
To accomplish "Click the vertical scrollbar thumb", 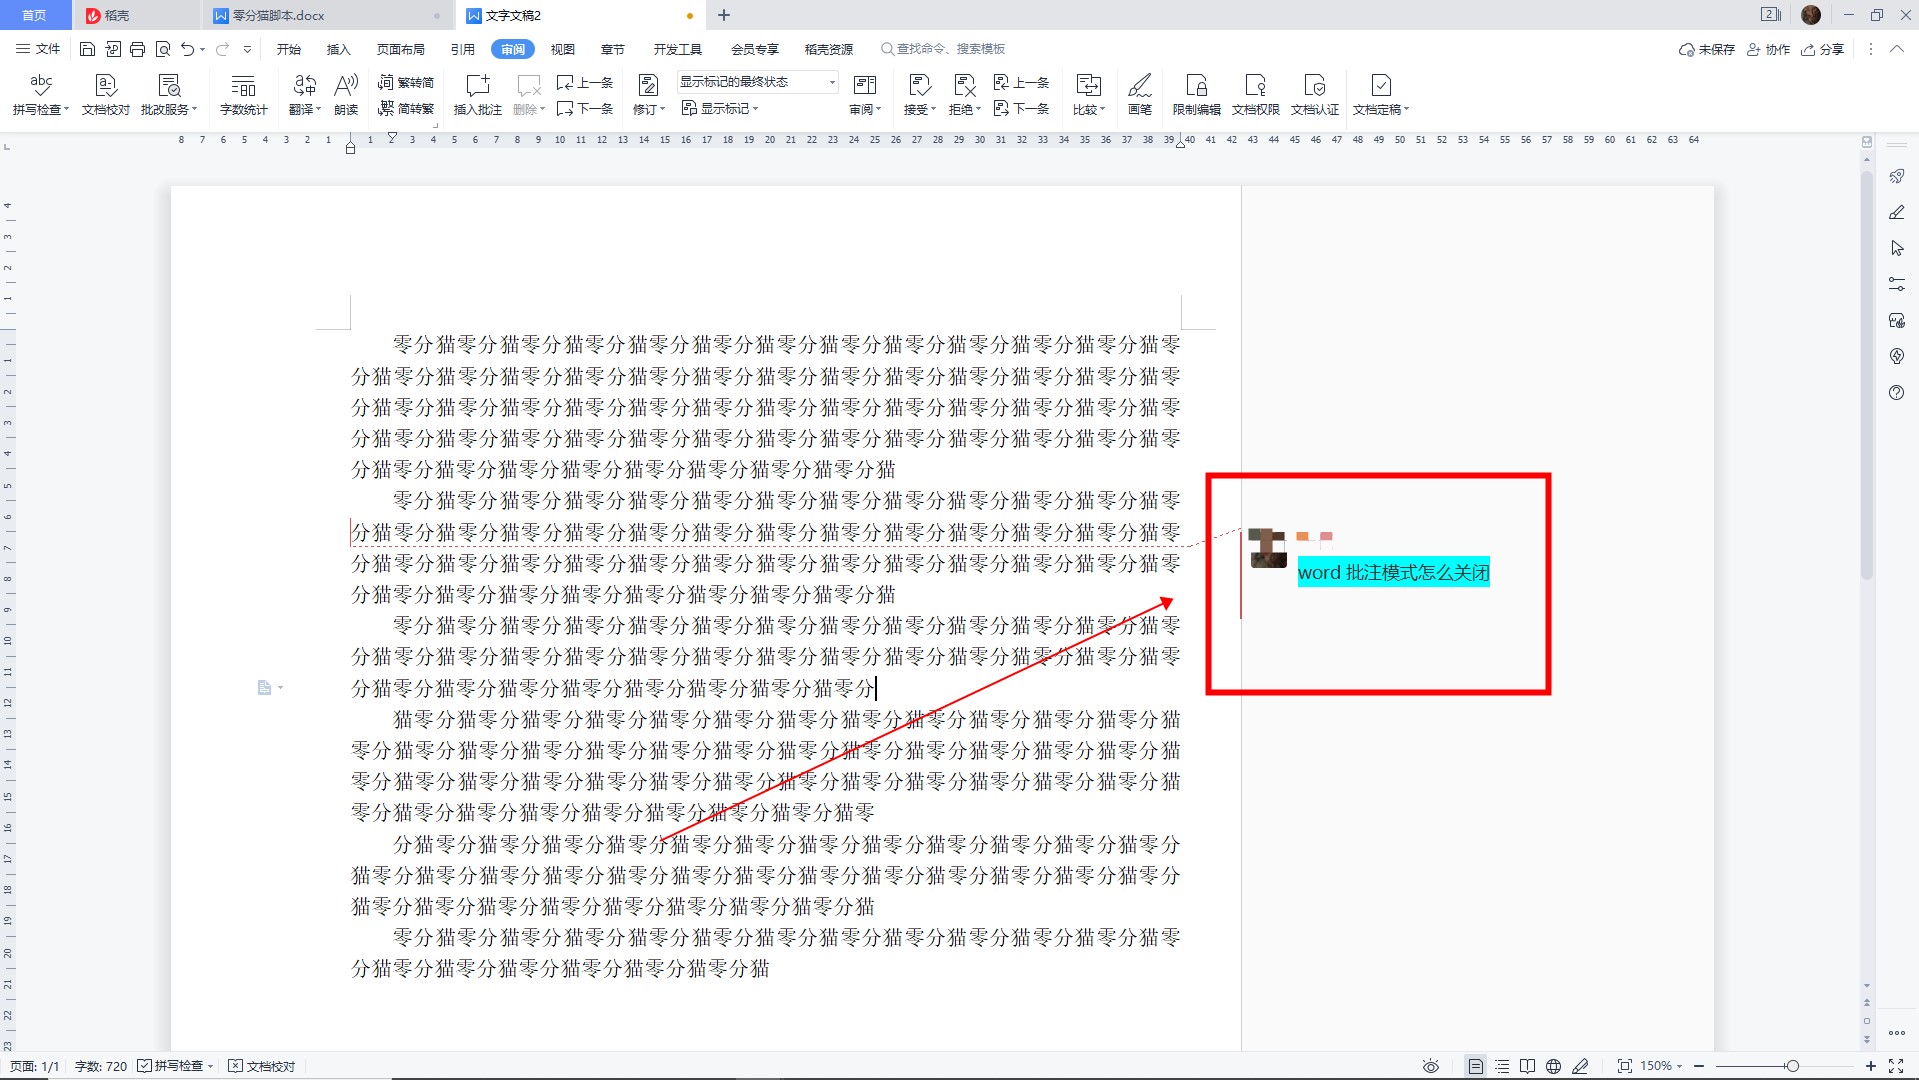I will 1866,376.
